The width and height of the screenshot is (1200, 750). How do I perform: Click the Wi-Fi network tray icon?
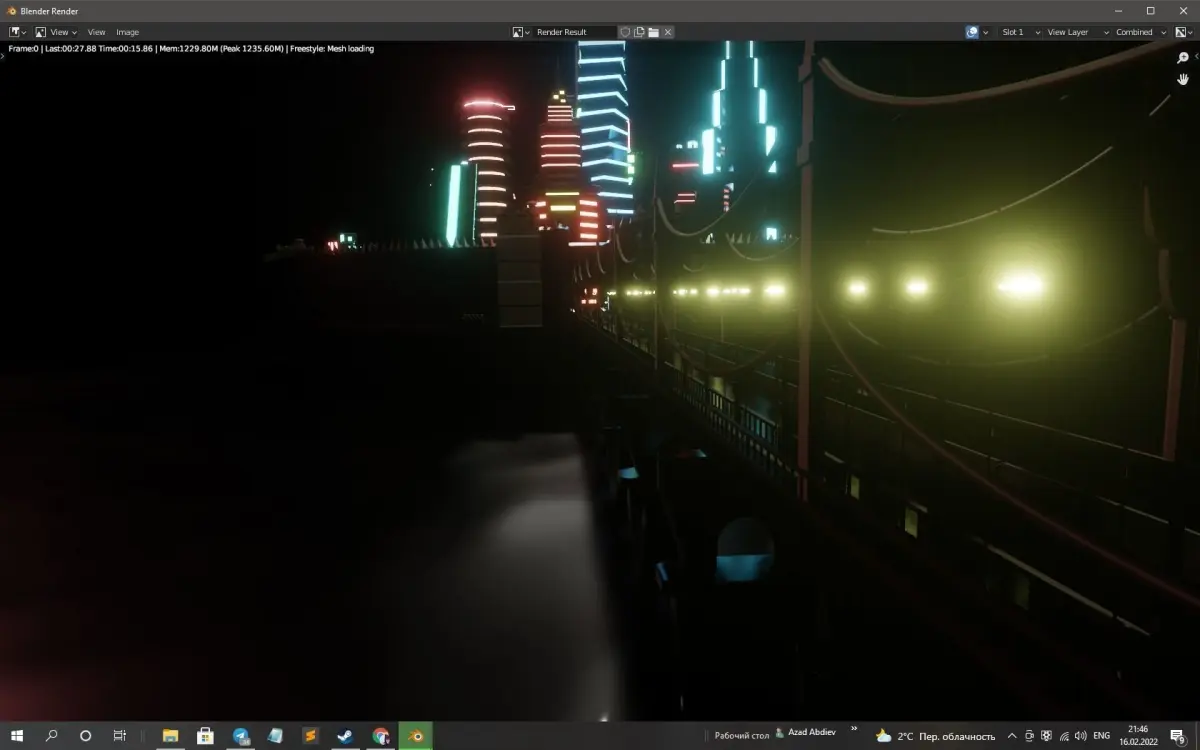coord(1064,736)
